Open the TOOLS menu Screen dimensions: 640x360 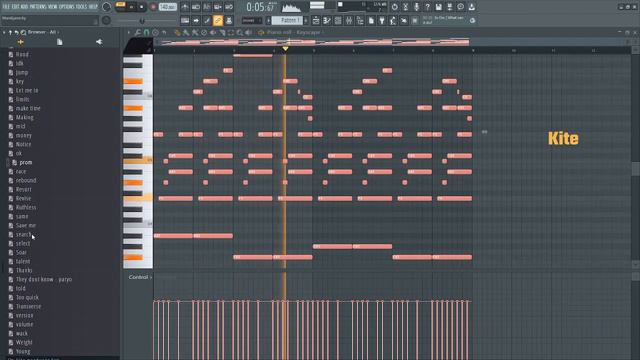click(81, 7)
